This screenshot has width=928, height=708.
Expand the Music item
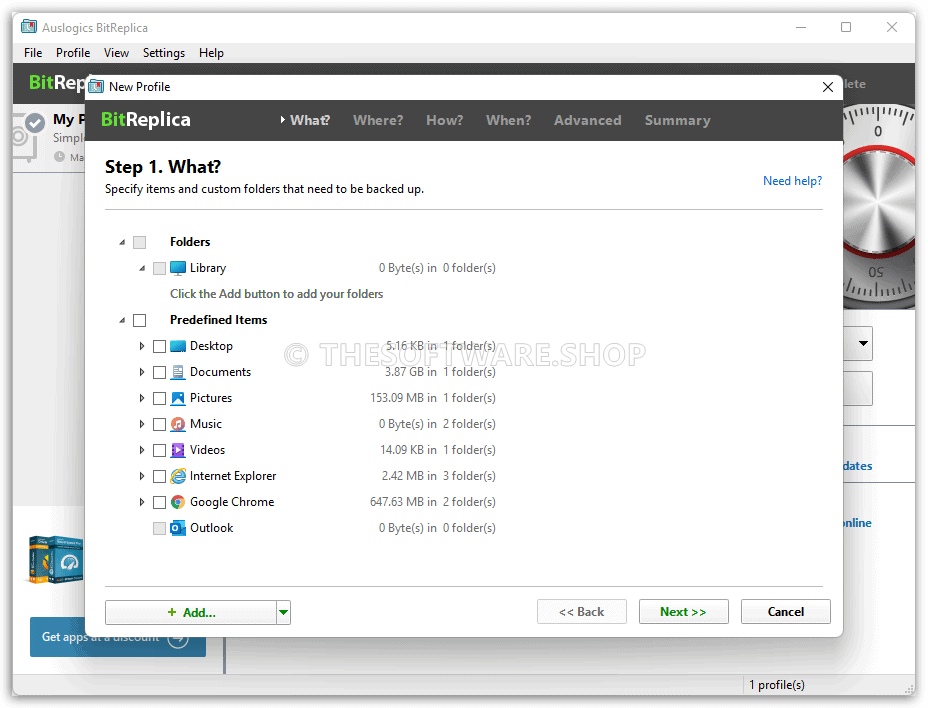[x=142, y=424]
